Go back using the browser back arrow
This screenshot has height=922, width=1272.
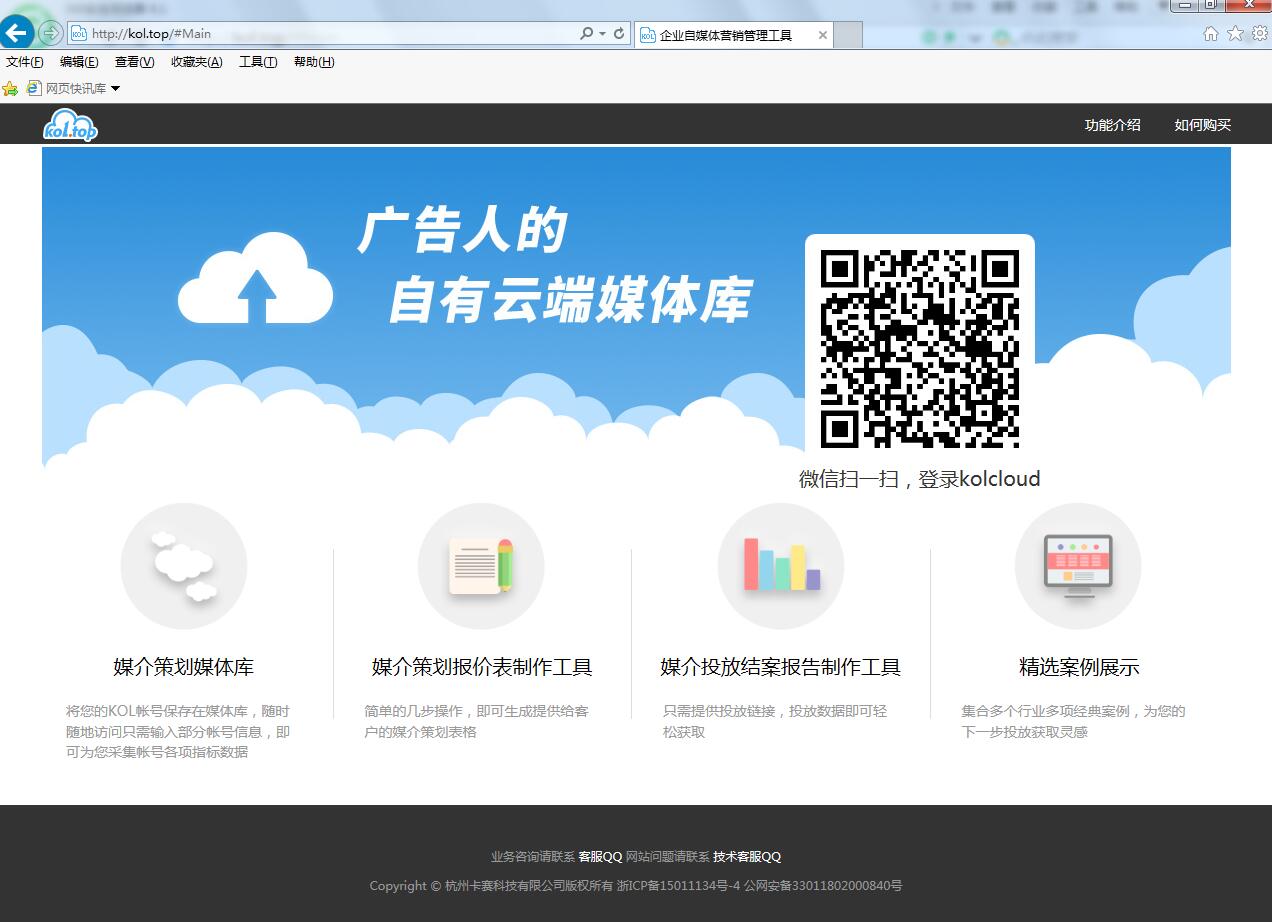point(17,33)
